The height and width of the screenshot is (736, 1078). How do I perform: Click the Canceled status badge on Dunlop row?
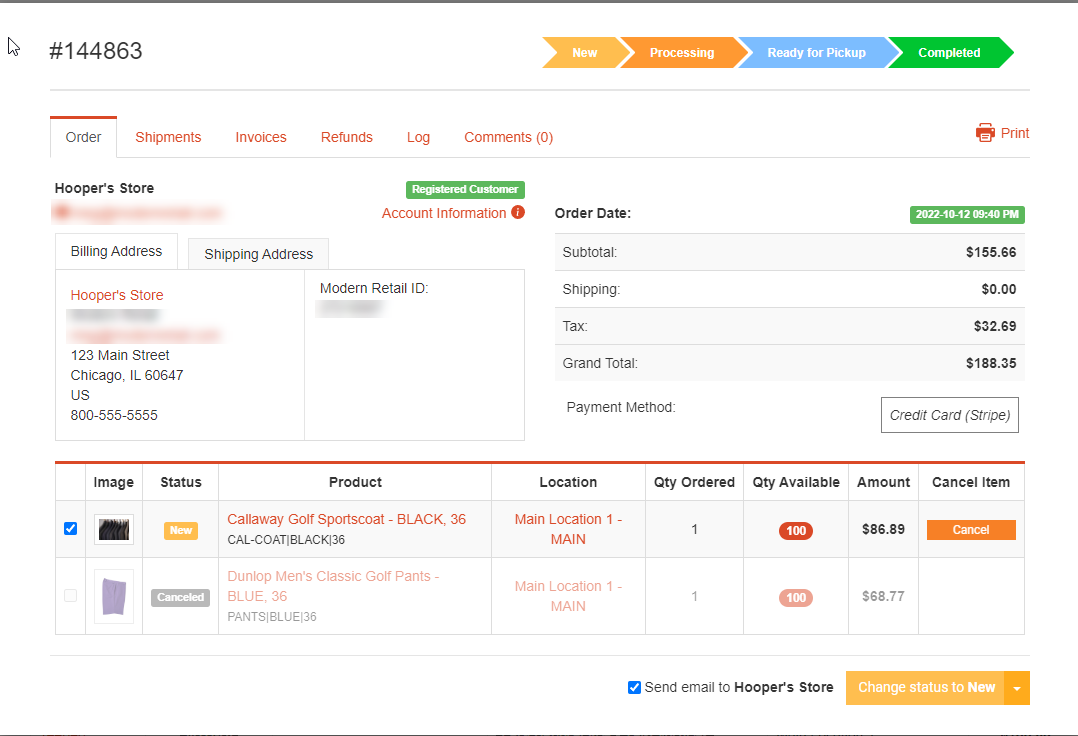pyautogui.click(x=180, y=597)
